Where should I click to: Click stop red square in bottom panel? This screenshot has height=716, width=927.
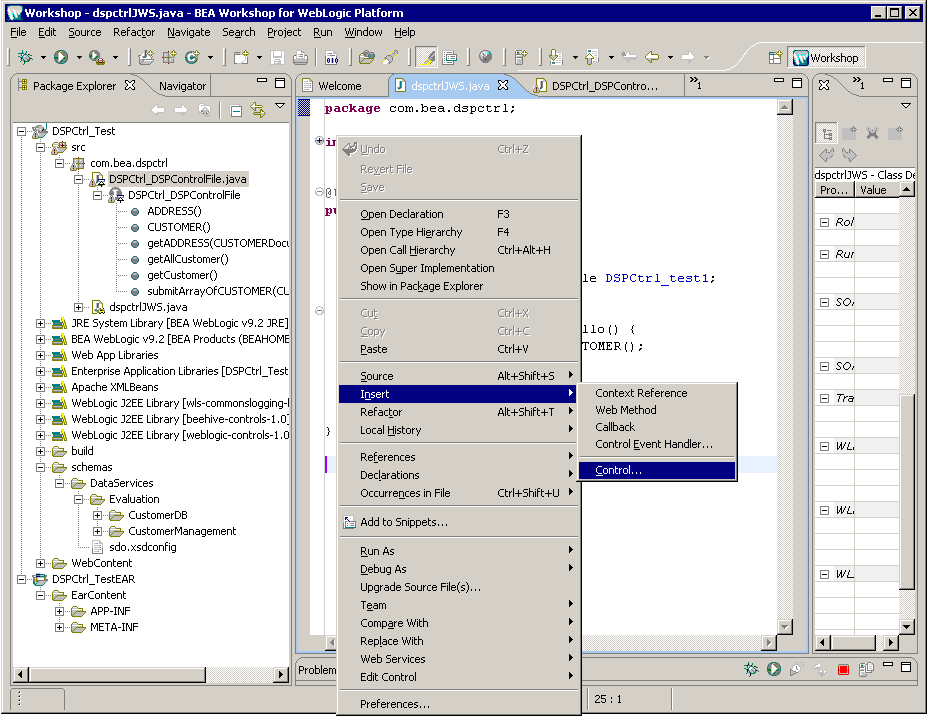coord(844,670)
